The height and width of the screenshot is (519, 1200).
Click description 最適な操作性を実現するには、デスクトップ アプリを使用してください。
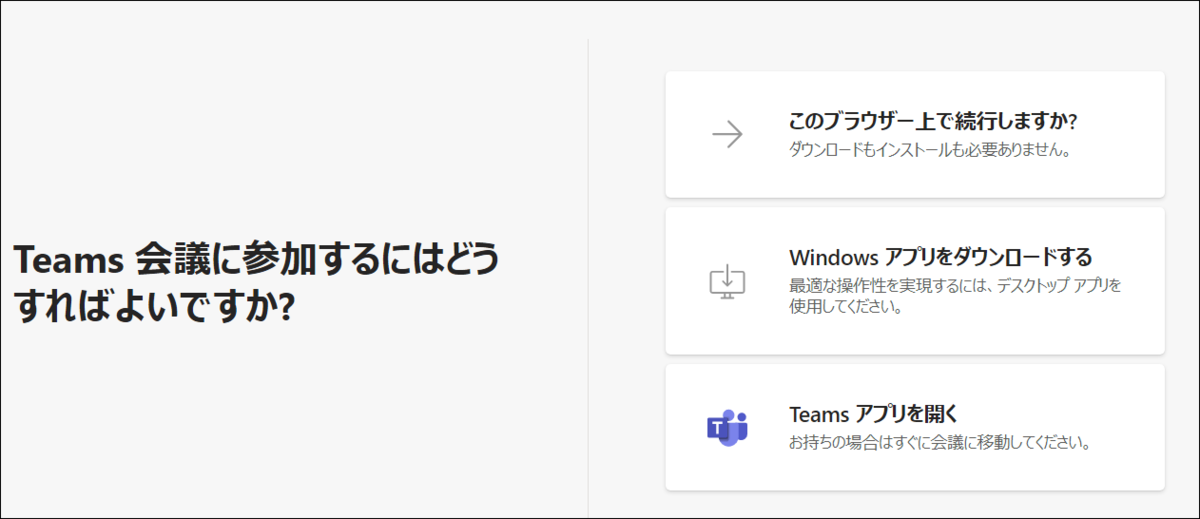pyautogui.click(x=956, y=296)
